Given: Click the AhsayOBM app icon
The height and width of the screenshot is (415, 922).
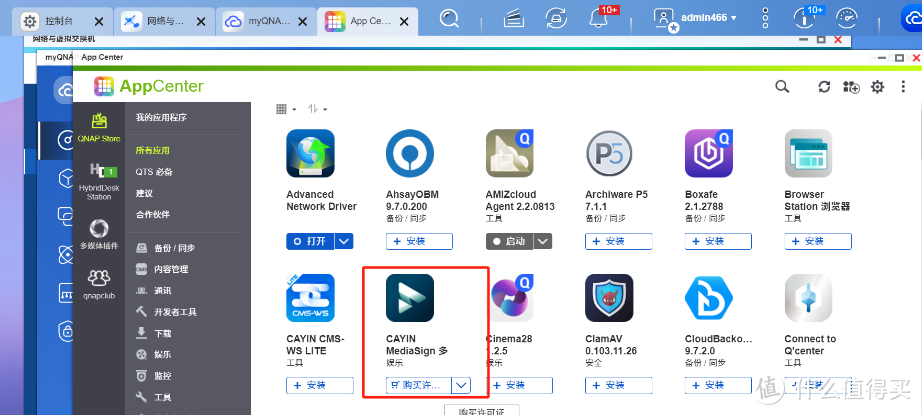Looking at the screenshot, I should [410, 153].
